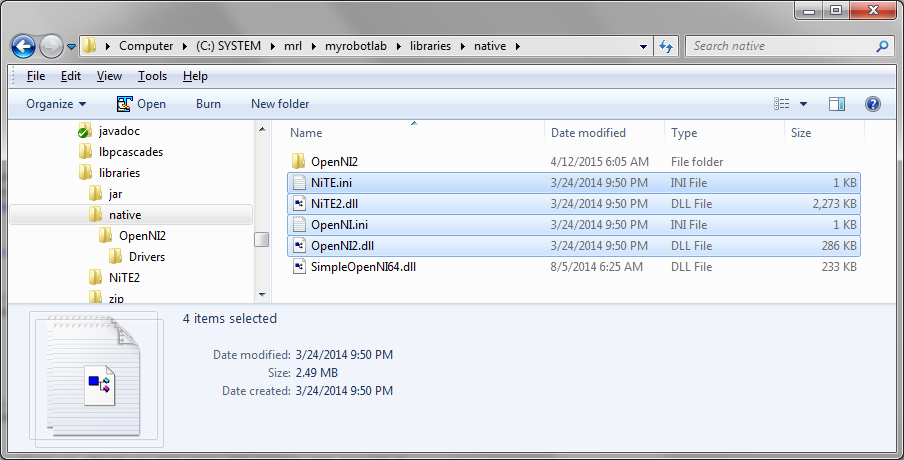Click the Forward navigation arrow
The width and height of the screenshot is (904, 460).
(51, 47)
